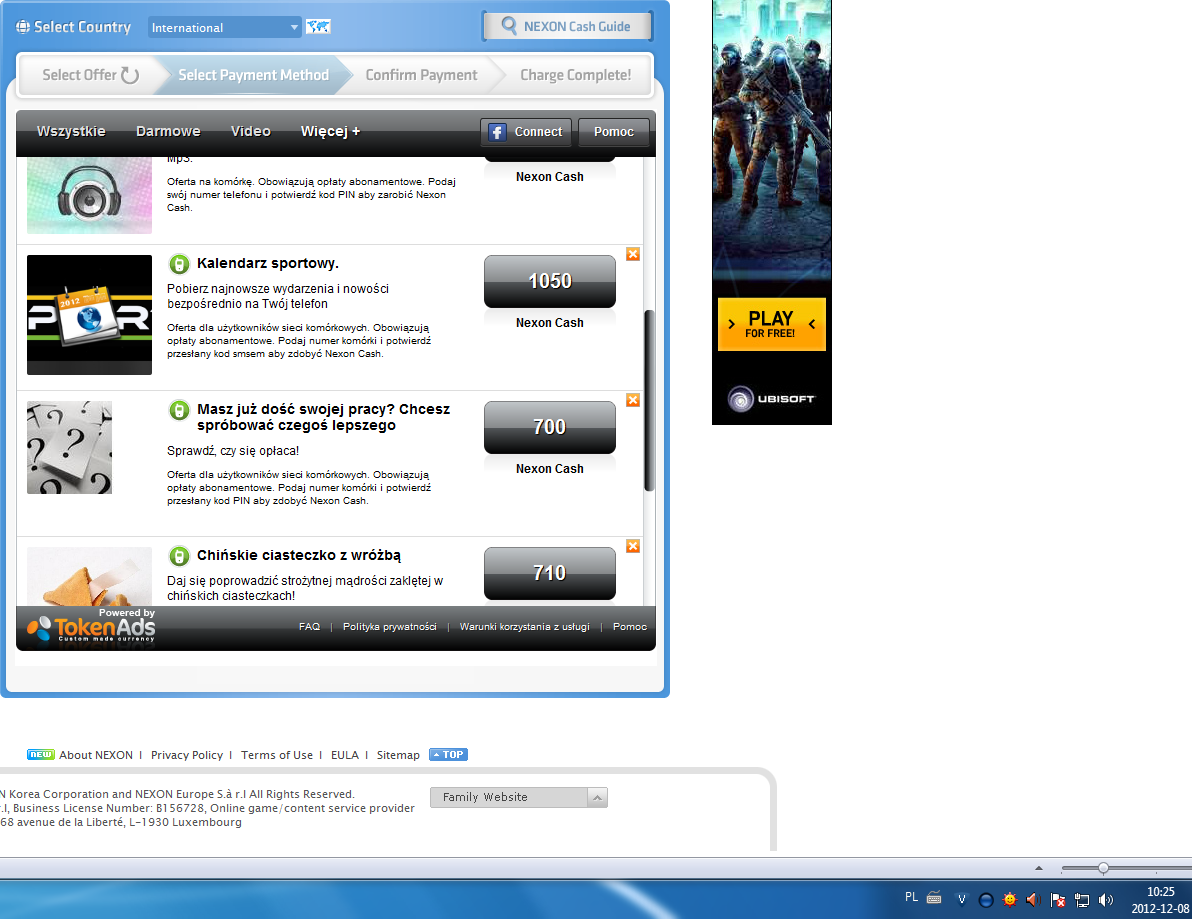1192x919 pixels.
Task: Click the refresh arrow next to Select Offer
Action: 130,74
